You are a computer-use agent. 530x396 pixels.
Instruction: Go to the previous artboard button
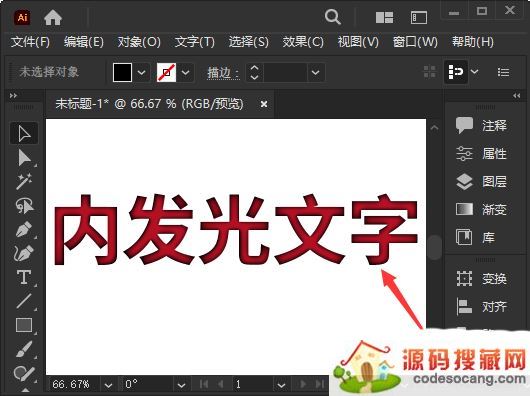click(x=220, y=385)
